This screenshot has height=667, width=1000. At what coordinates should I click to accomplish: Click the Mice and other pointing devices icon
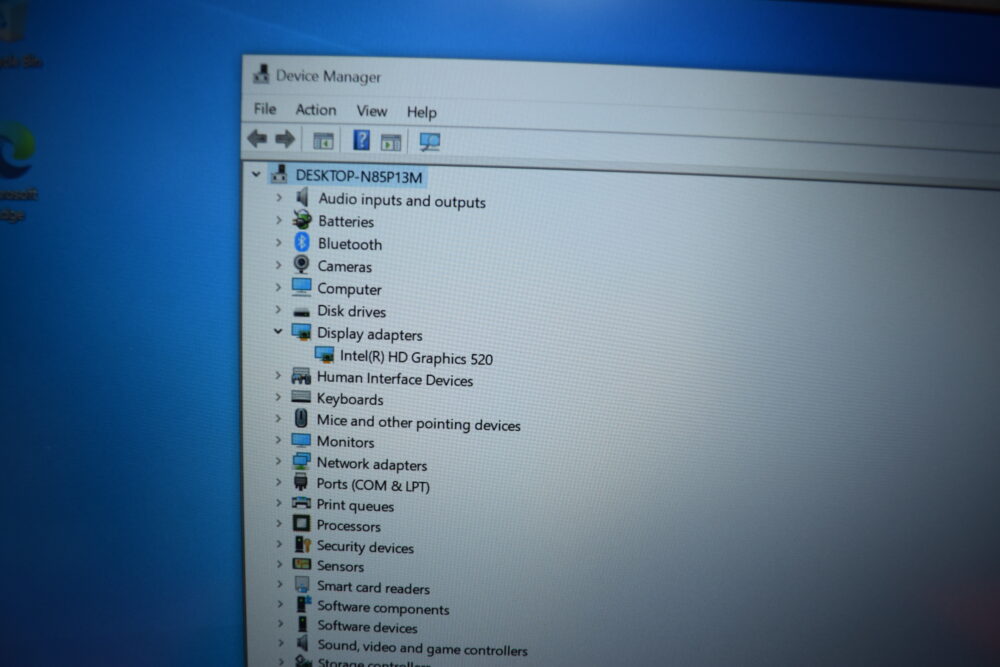tap(301, 418)
